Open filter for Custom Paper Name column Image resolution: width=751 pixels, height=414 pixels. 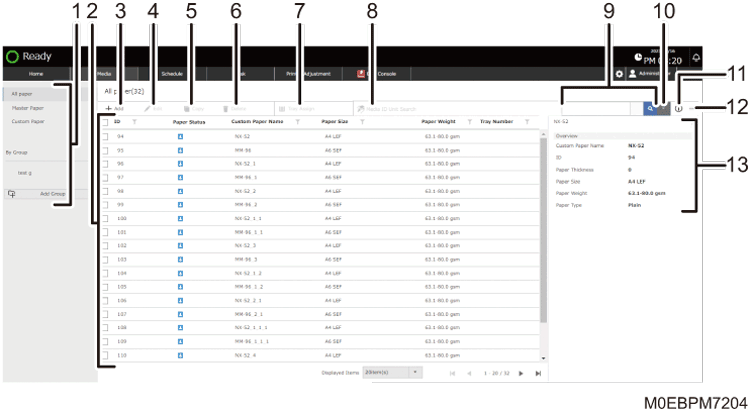pos(298,121)
